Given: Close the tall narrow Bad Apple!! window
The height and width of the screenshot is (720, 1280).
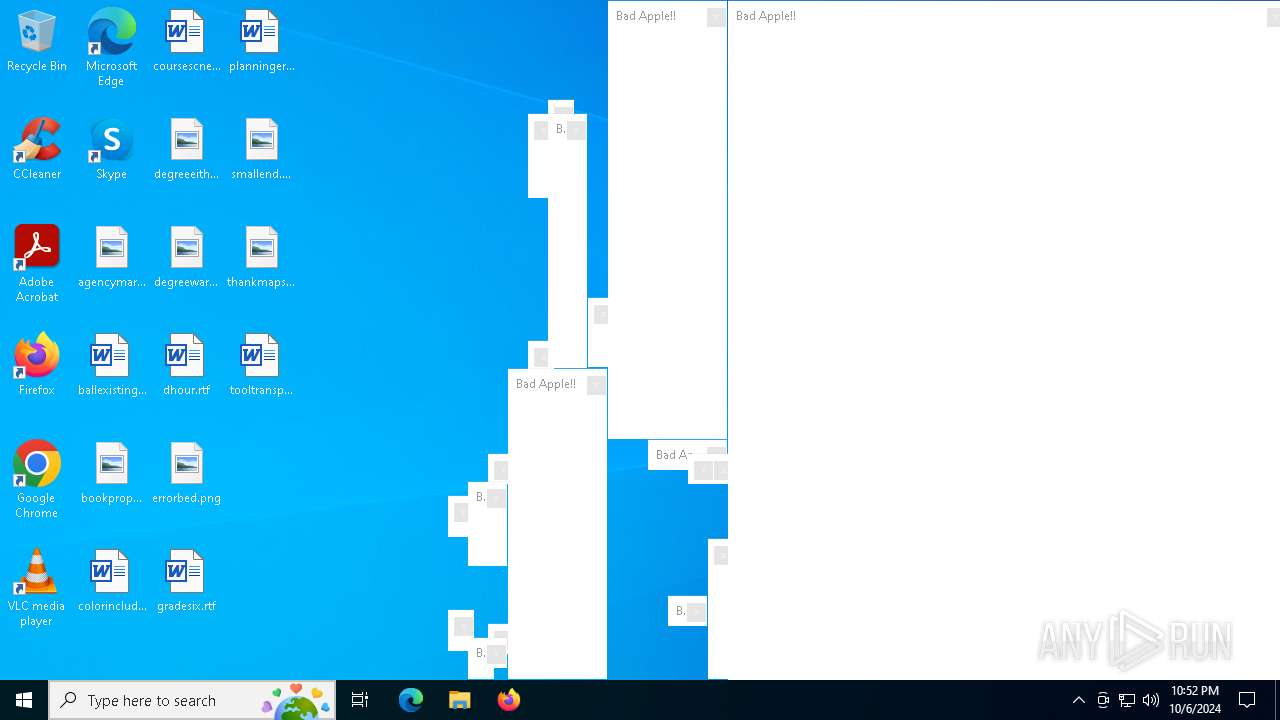Looking at the screenshot, I should tap(716, 17).
